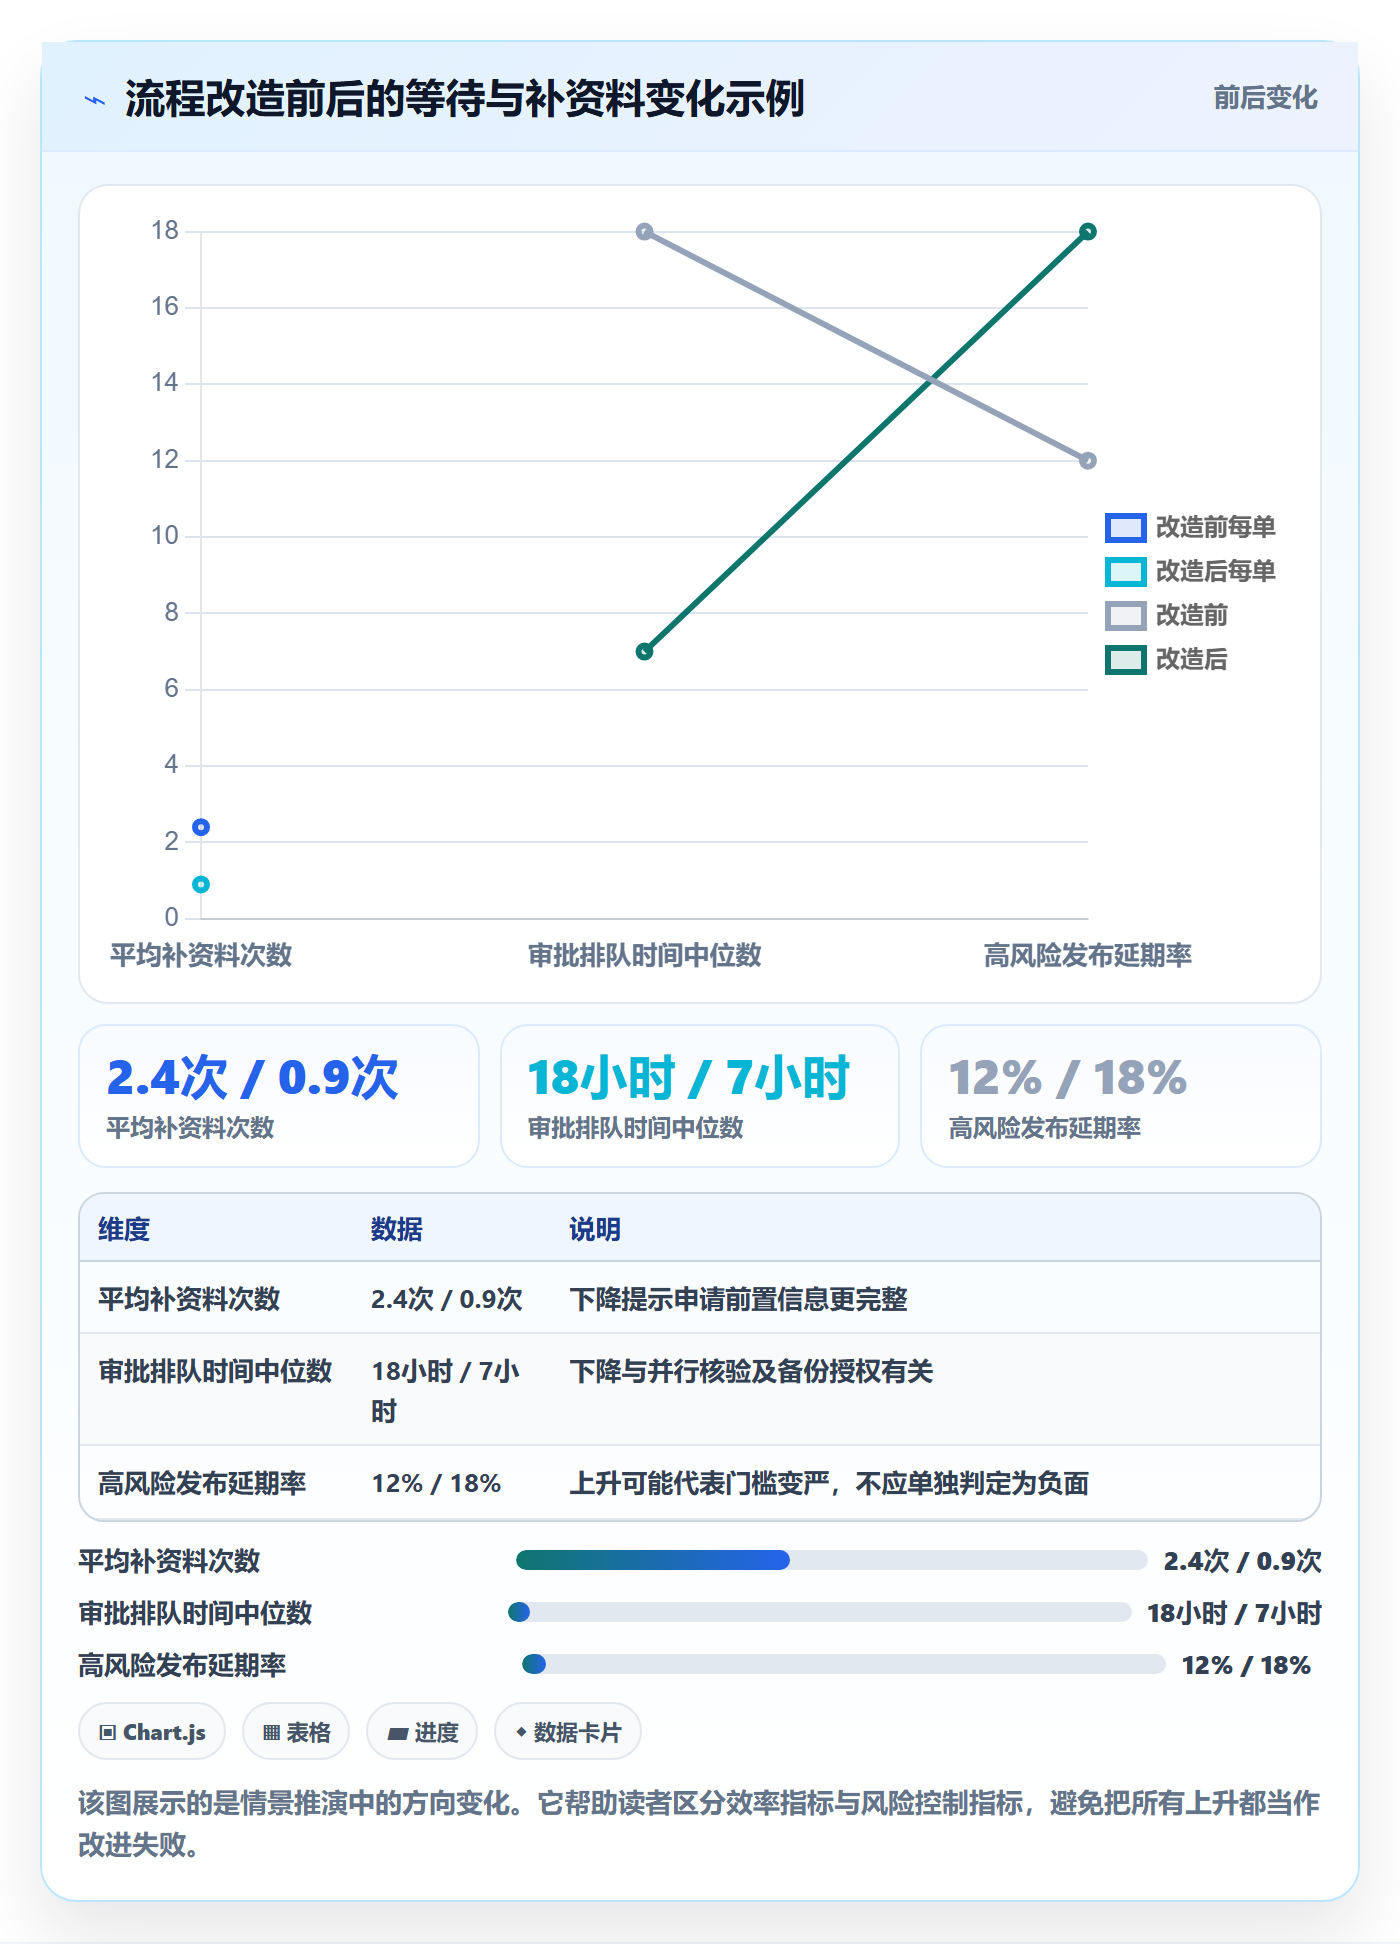
Task: Click the 数据 table column header
Action: coord(397,1229)
